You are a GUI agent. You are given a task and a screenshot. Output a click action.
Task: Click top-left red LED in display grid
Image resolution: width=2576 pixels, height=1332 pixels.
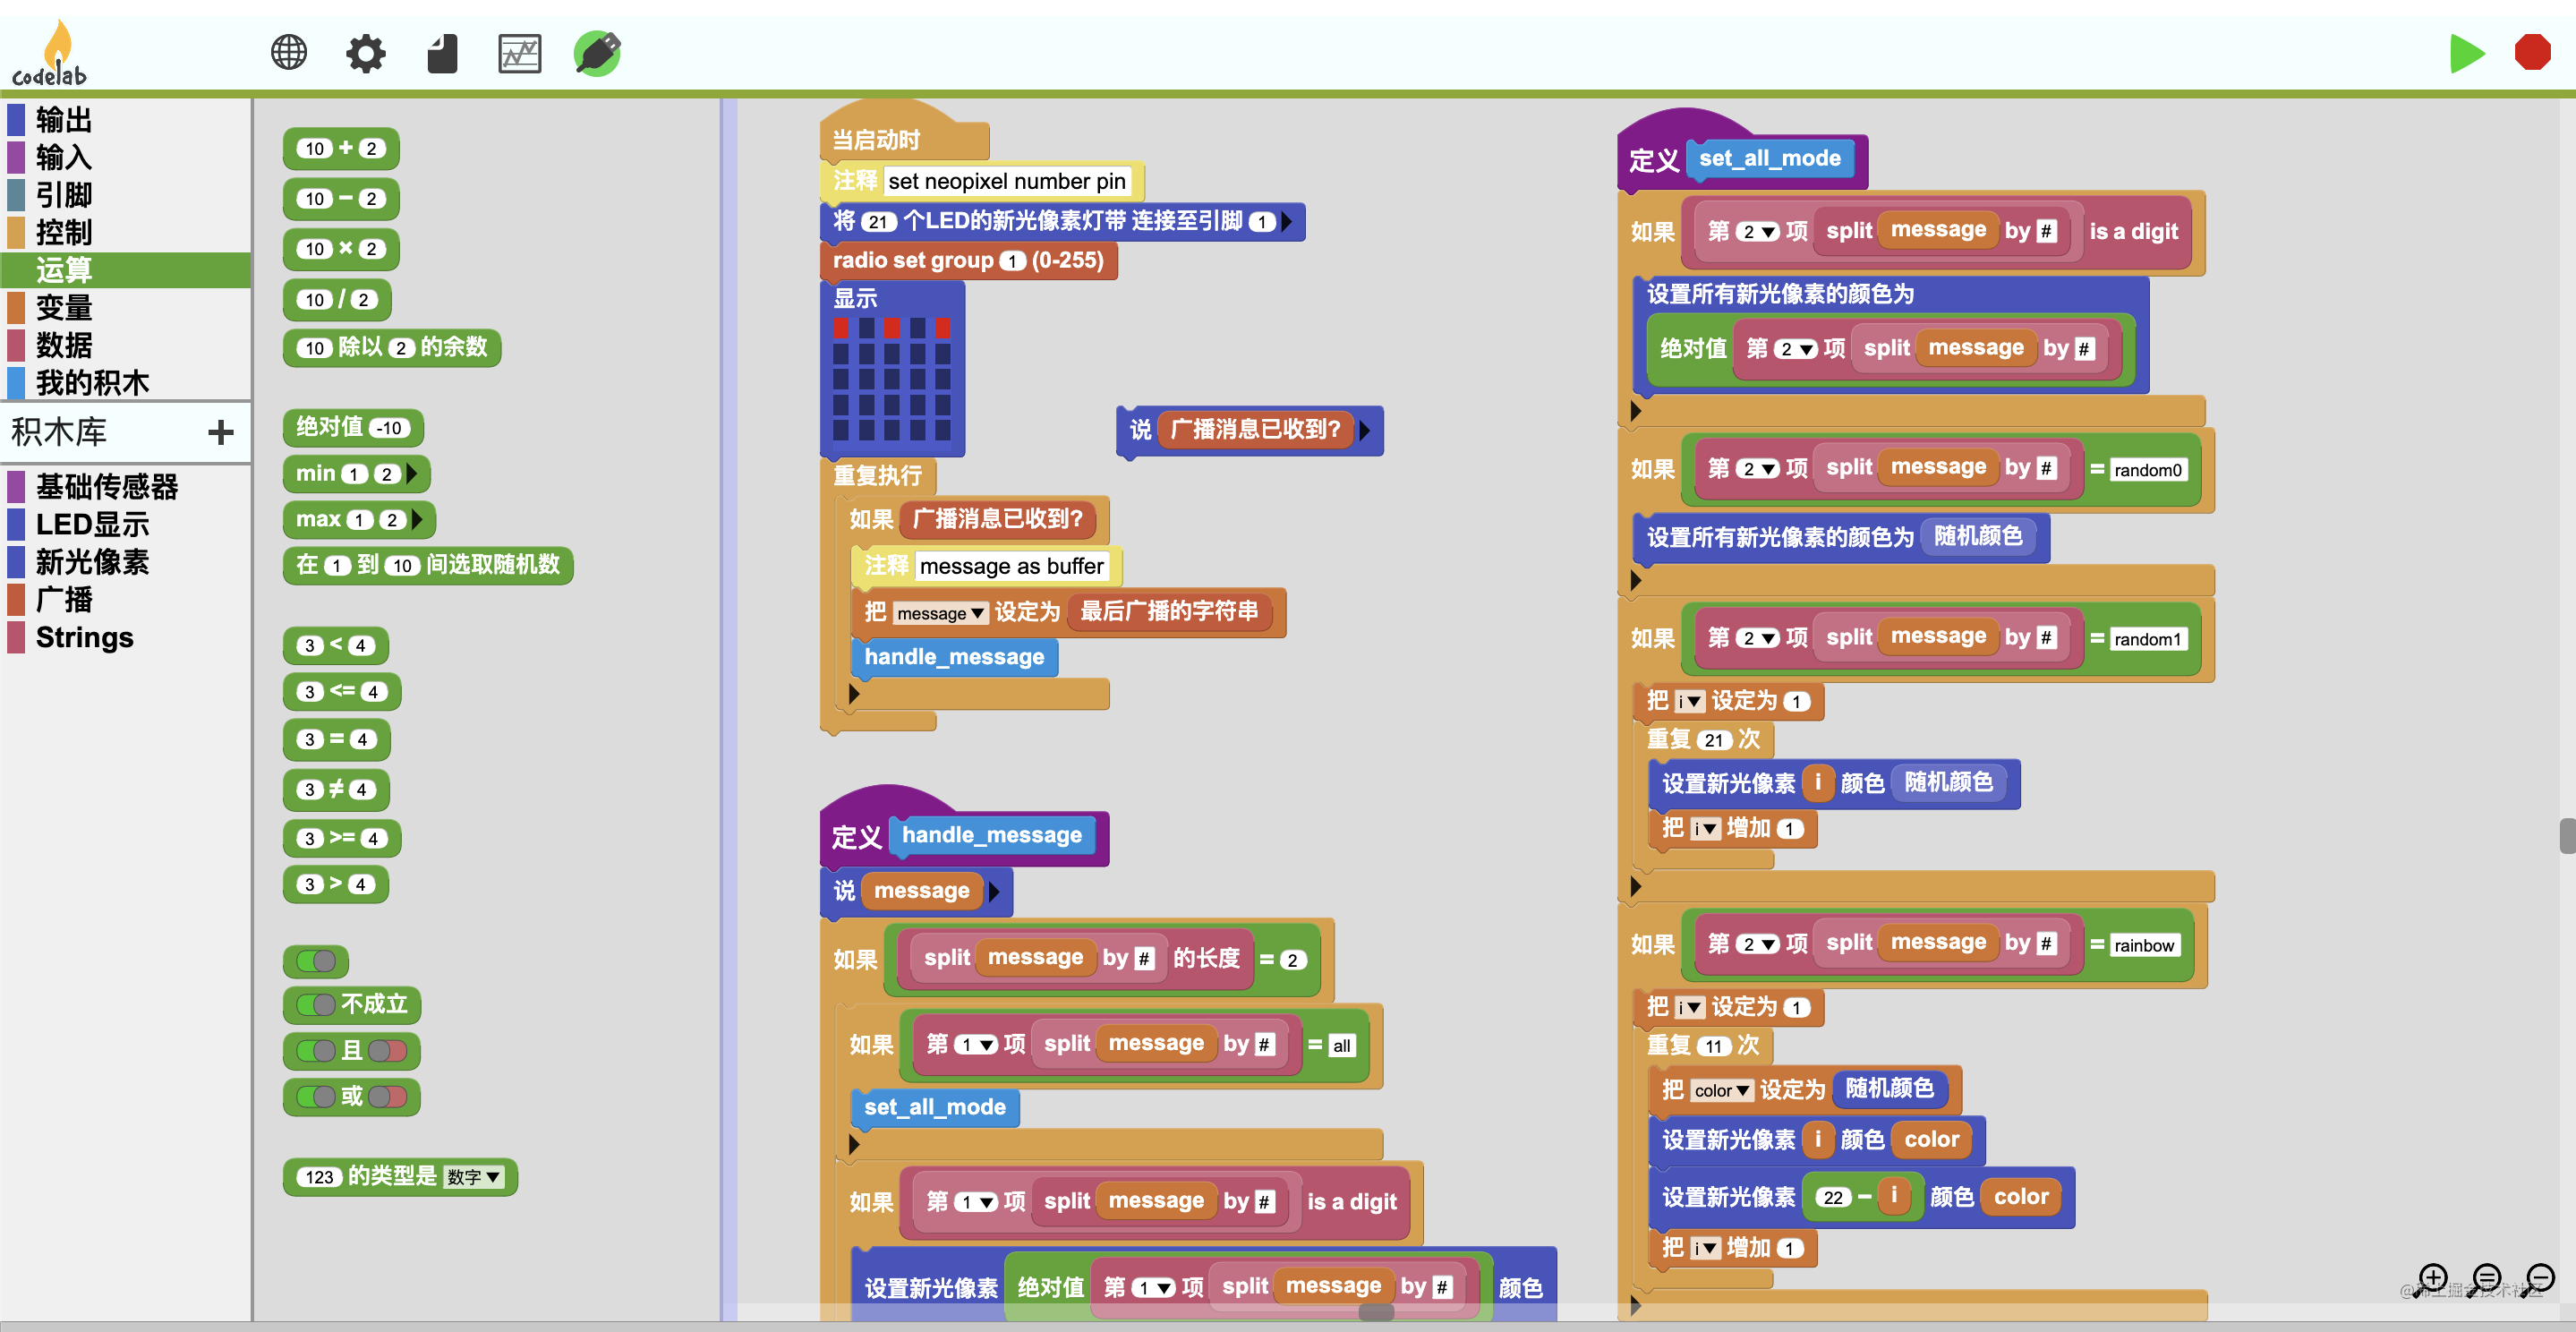pos(841,327)
